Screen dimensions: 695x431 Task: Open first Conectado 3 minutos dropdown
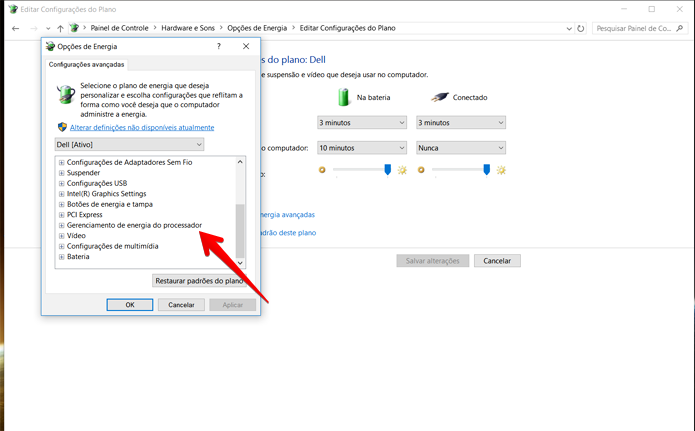tap(461, 122)
